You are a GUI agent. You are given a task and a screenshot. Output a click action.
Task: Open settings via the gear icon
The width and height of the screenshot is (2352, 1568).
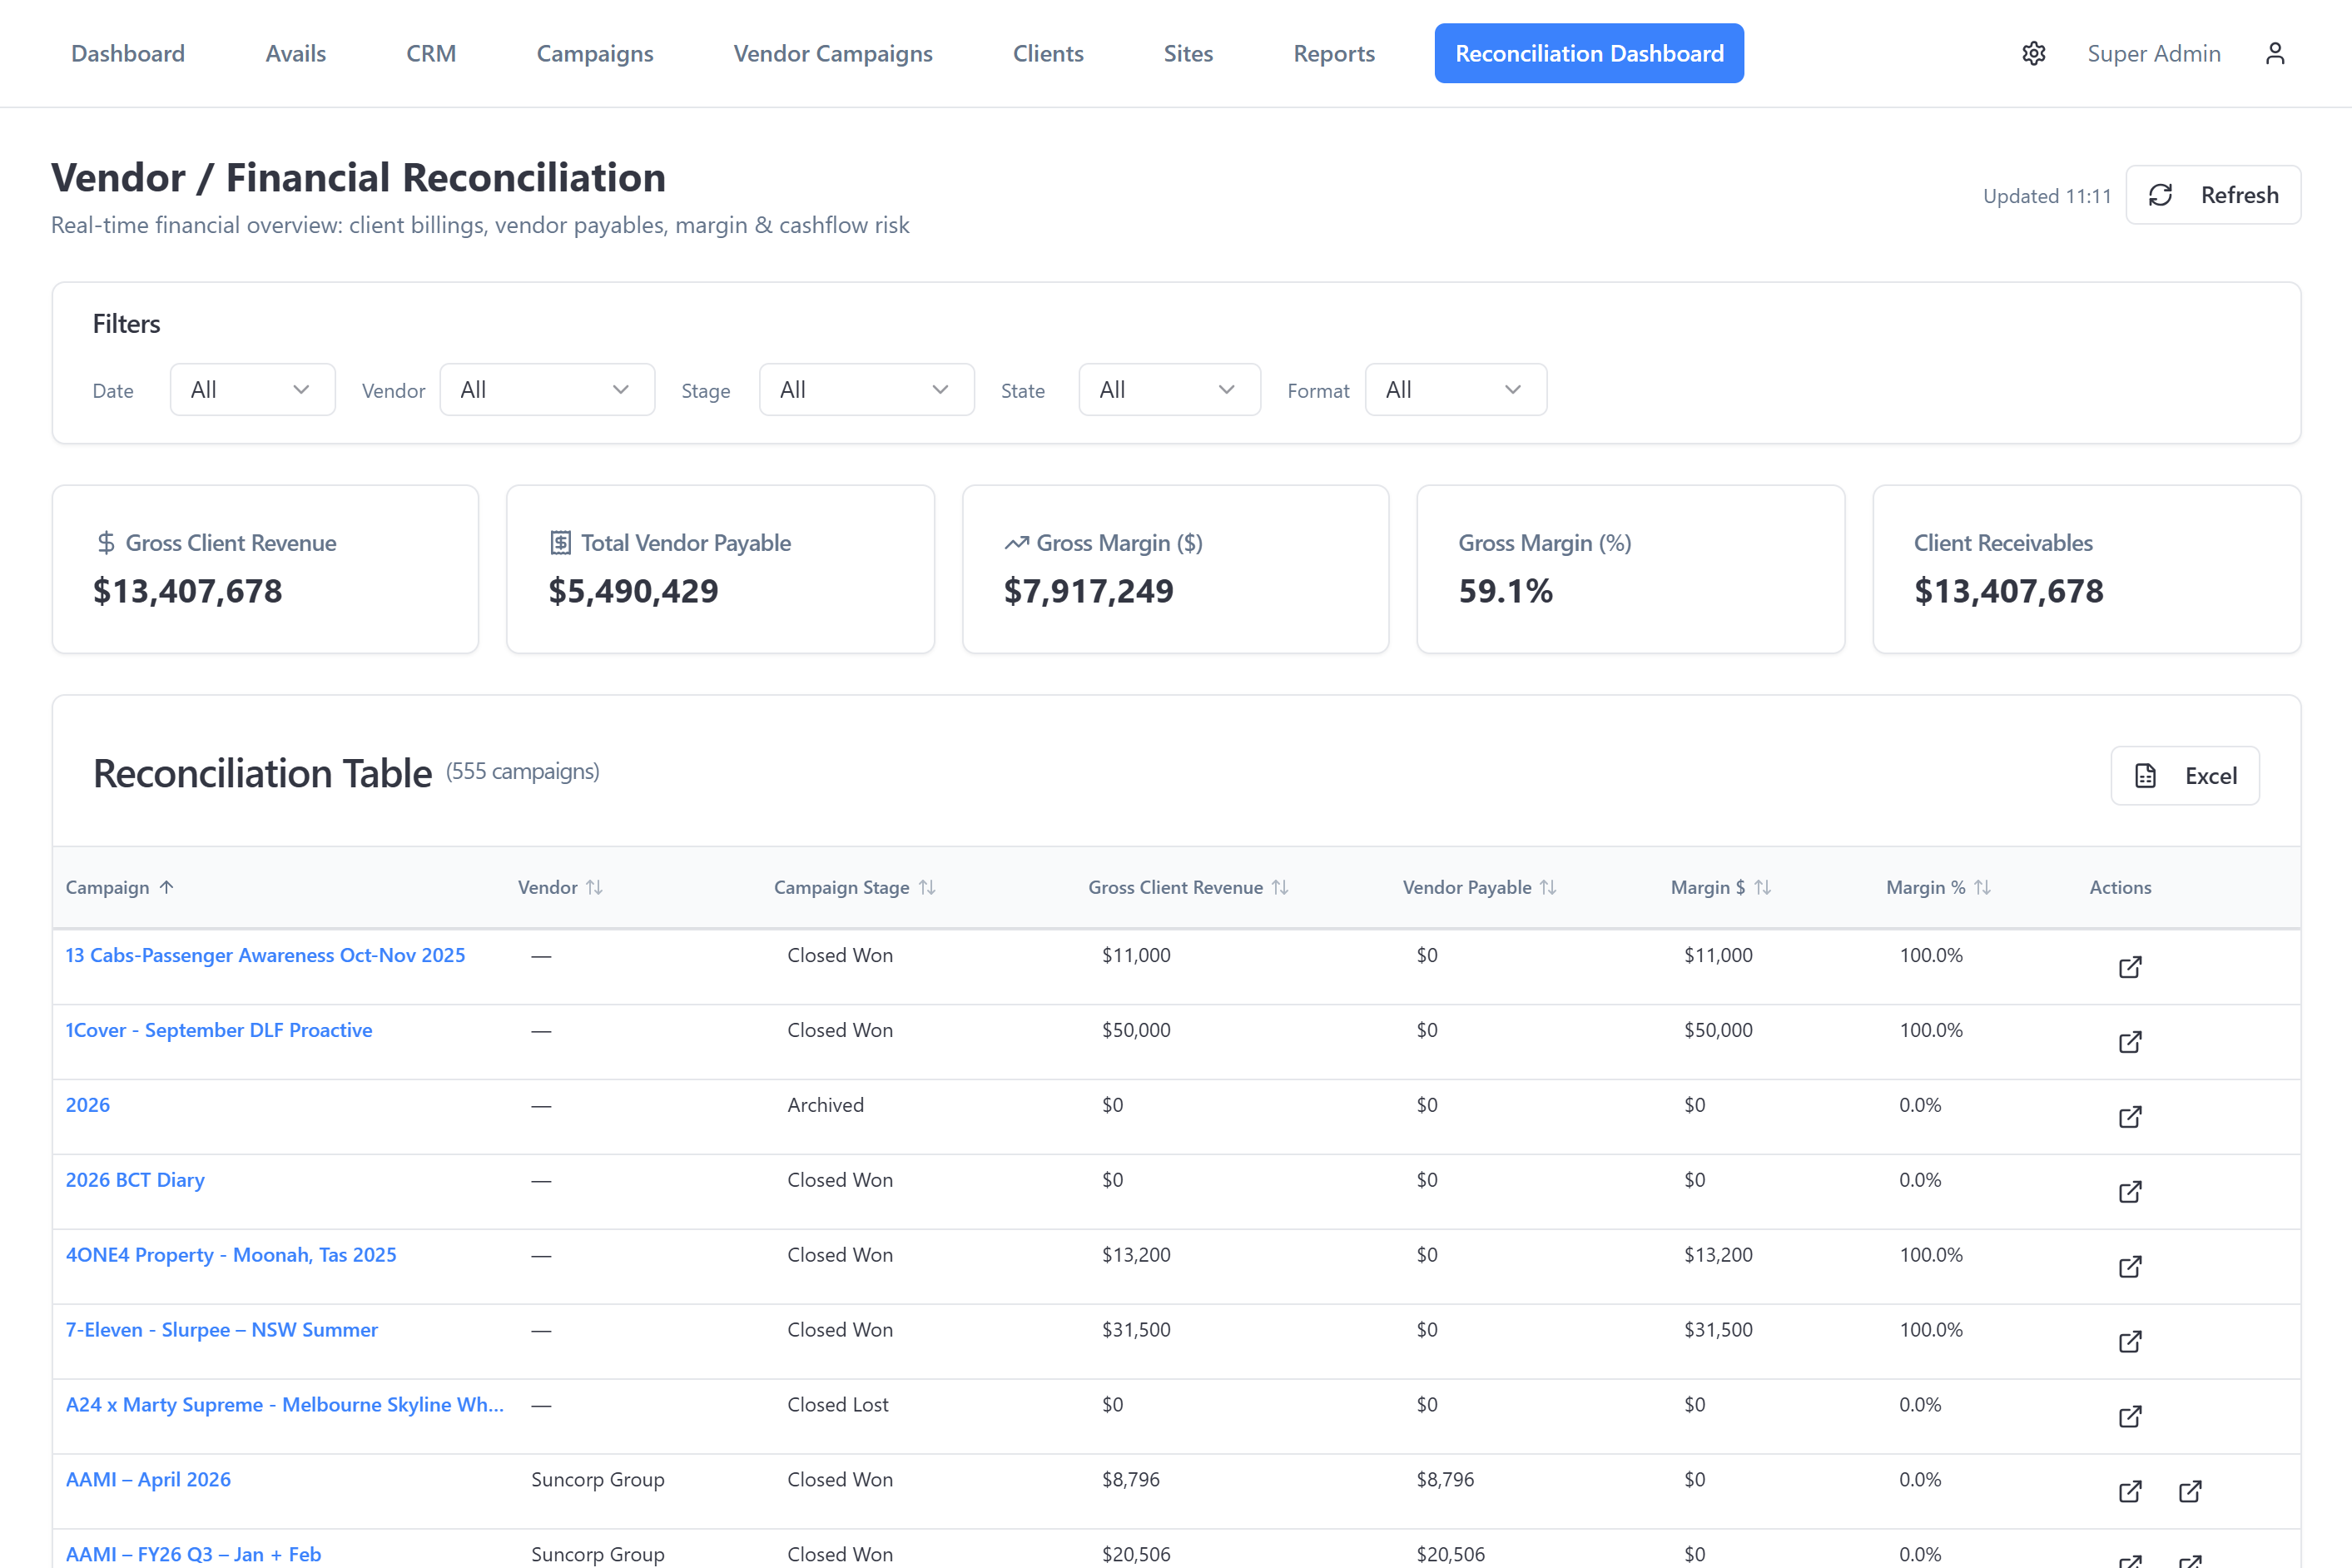pyautogui.click(x=2033, y=54)
